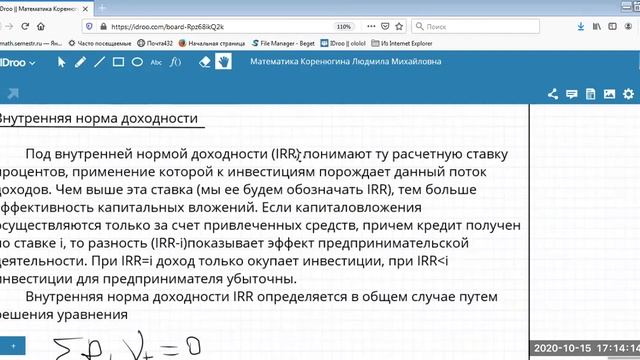Image resolution: width=640 pixels, height=360 pixels.
Task: Click the share board icon
Action: tap(553, 94)
